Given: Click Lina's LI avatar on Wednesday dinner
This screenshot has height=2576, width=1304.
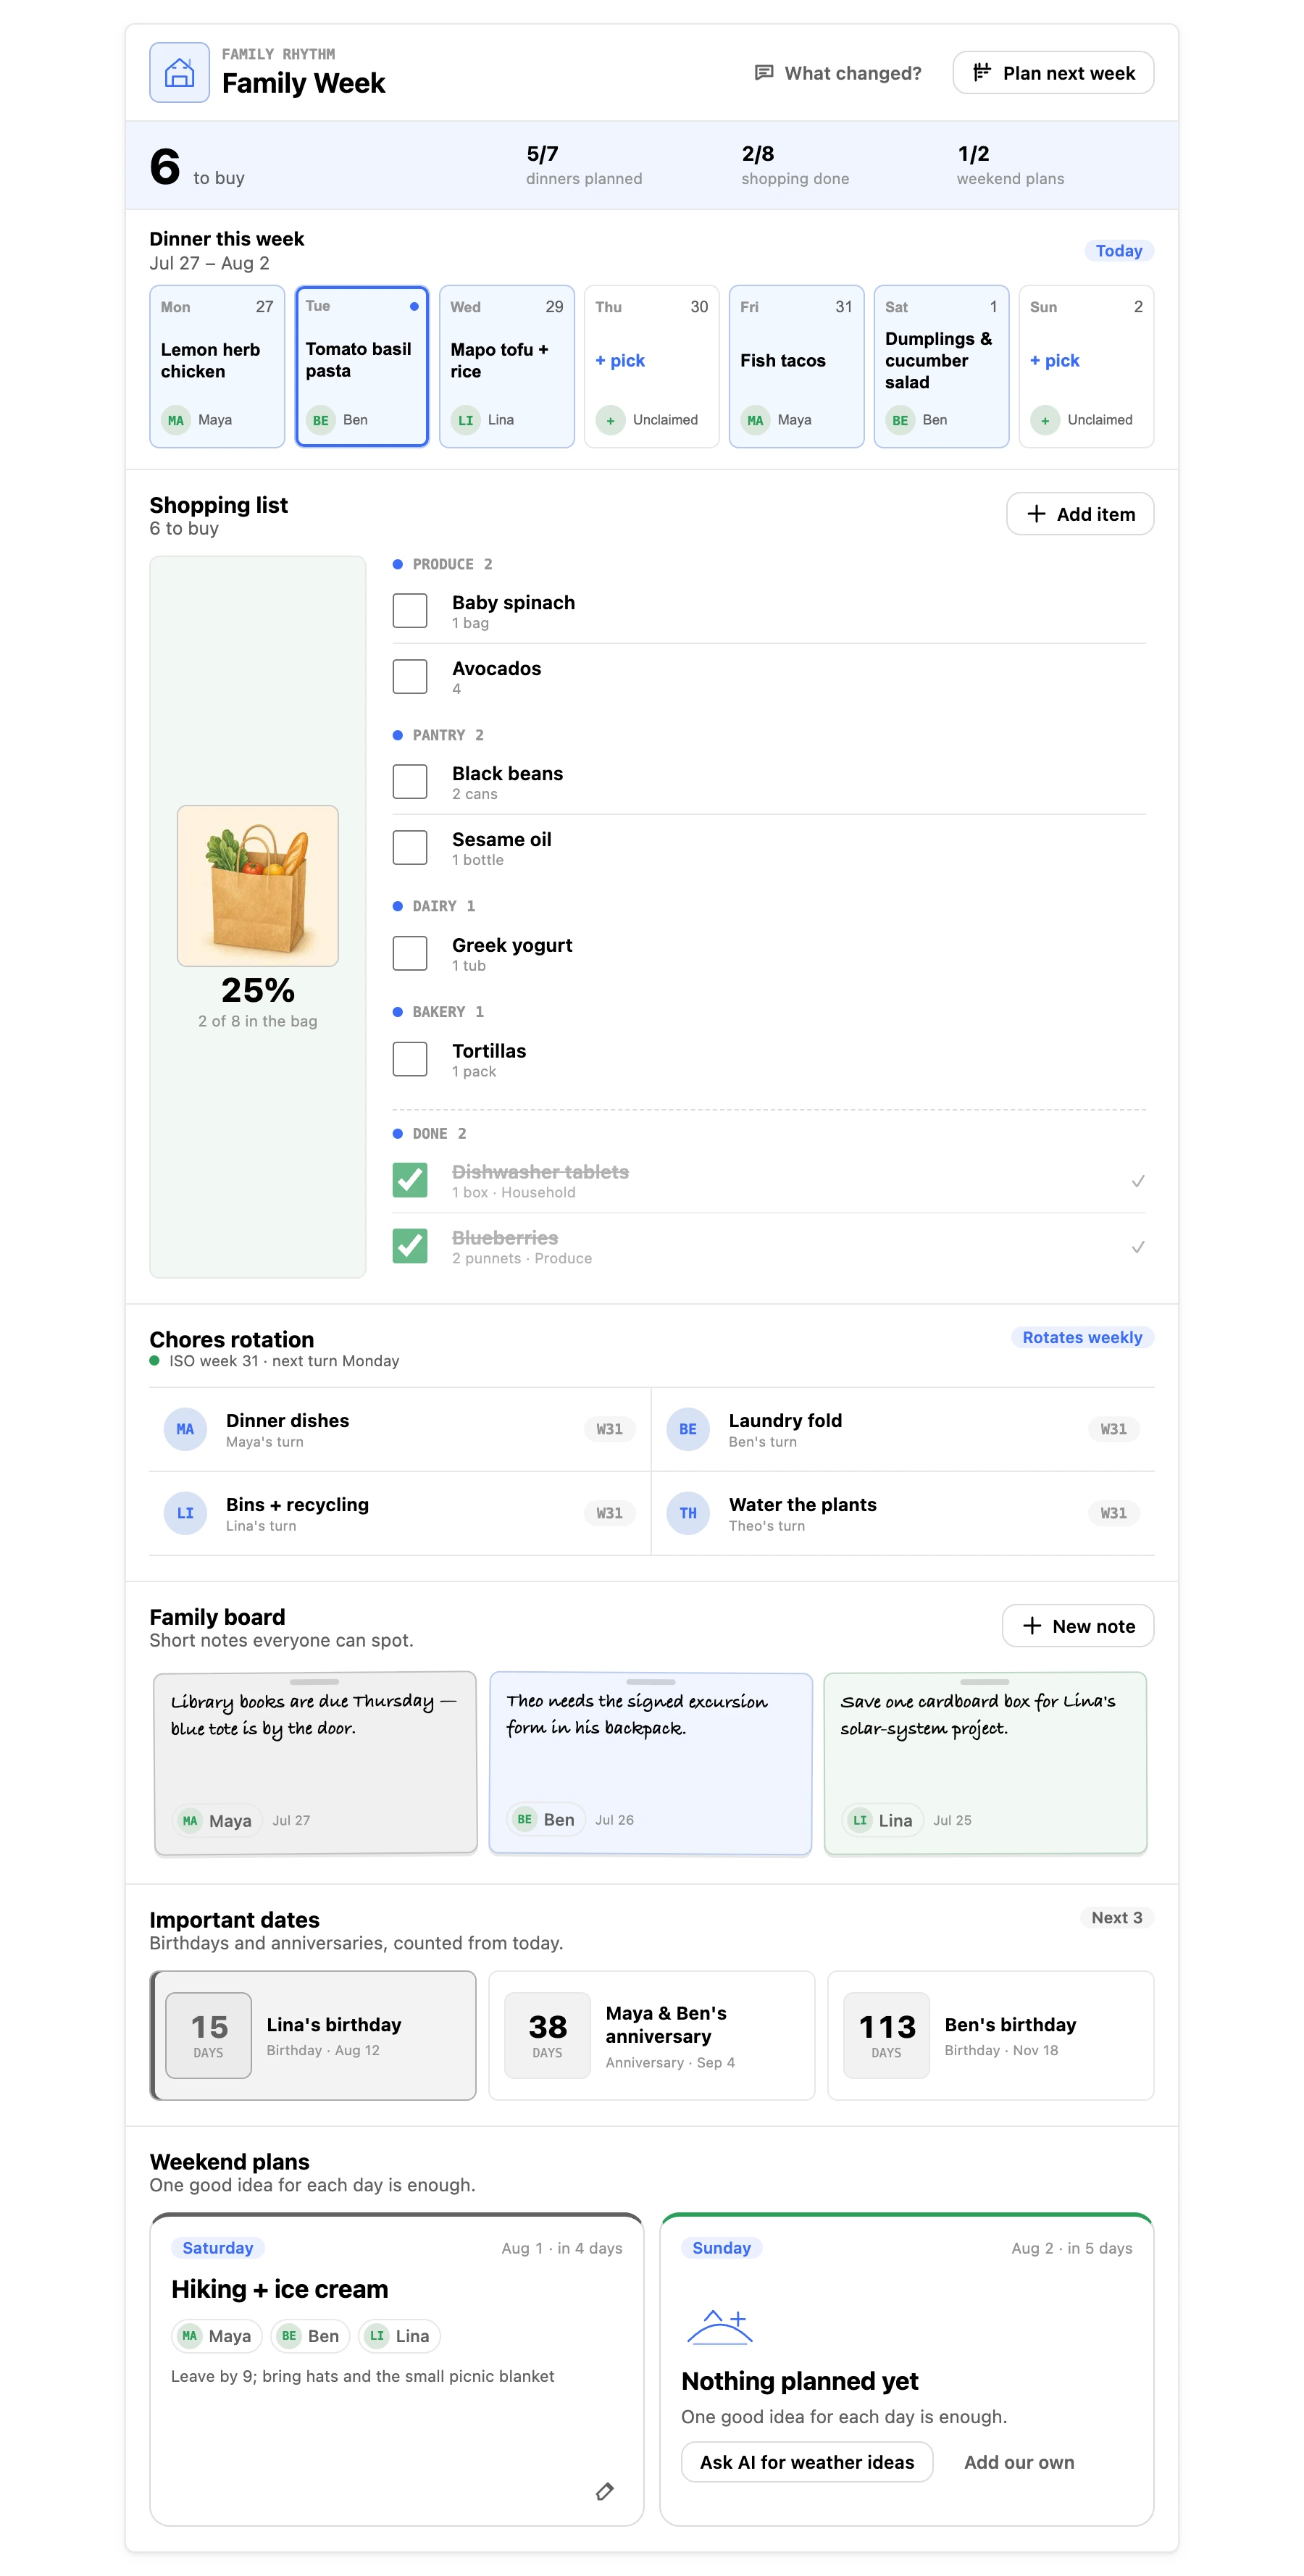Looking at the screenshot, I should [x=465, y=420].
